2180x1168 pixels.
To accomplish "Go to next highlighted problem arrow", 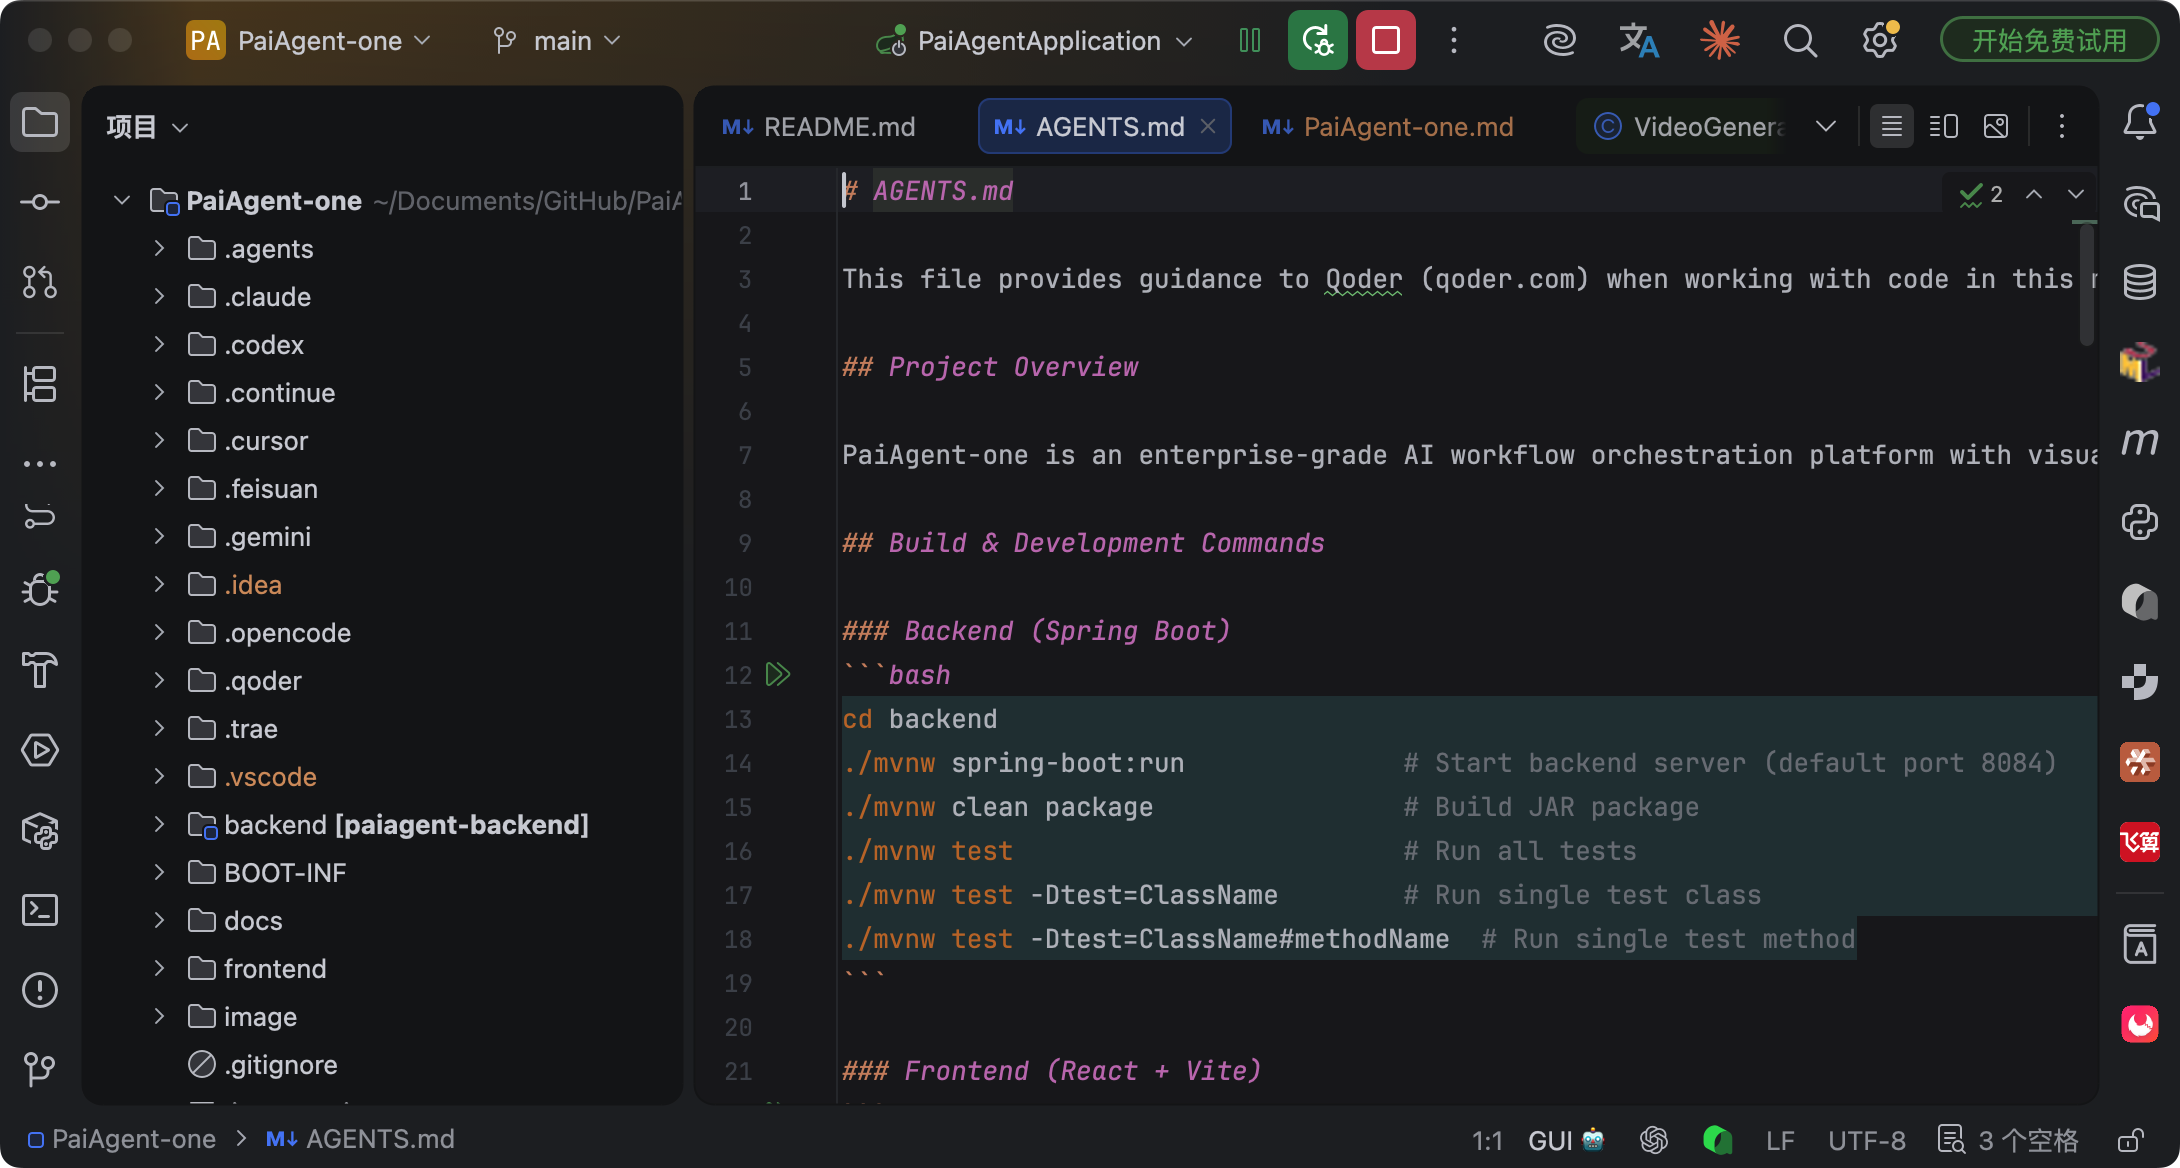I will [2076, 194].
